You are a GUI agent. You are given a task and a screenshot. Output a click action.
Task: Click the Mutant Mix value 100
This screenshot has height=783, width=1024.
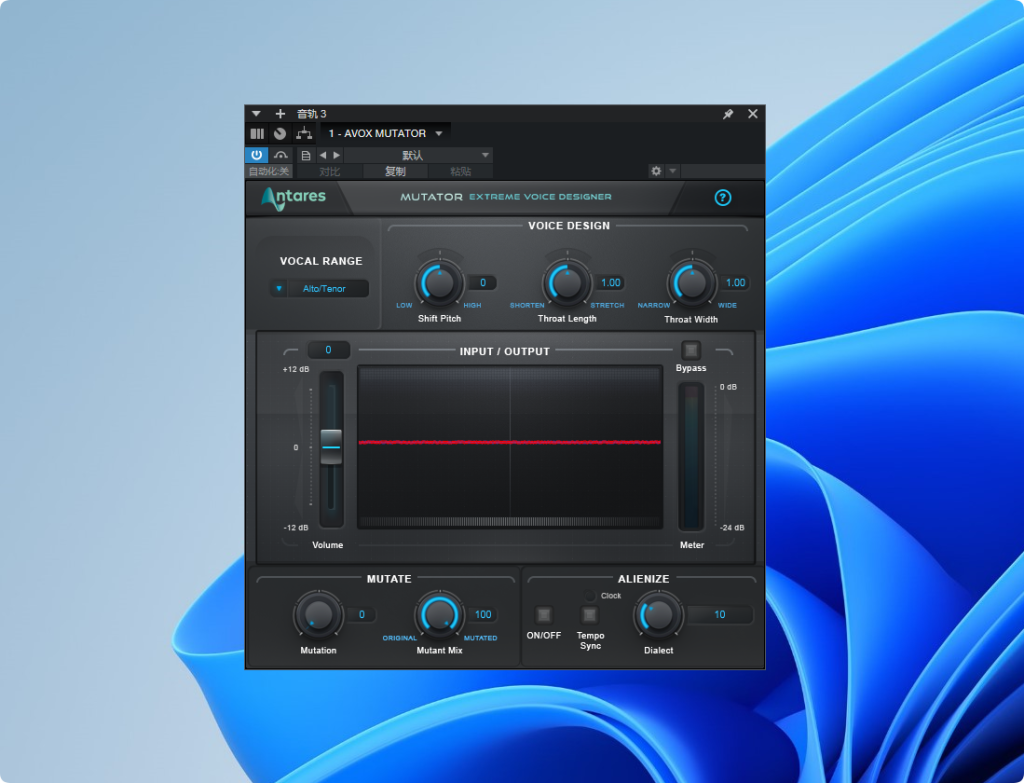tap(483, 615)
